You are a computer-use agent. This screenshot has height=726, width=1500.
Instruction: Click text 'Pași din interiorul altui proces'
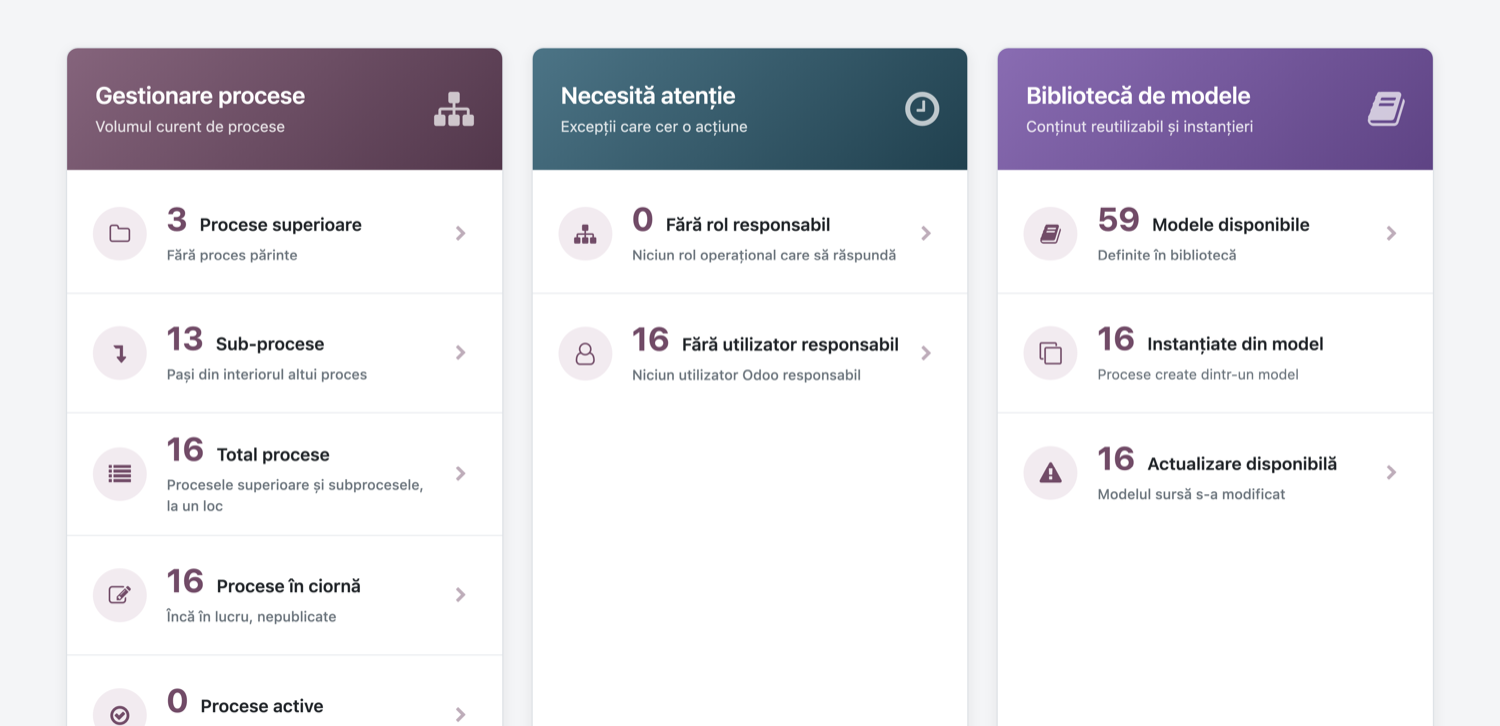point(267,375)
